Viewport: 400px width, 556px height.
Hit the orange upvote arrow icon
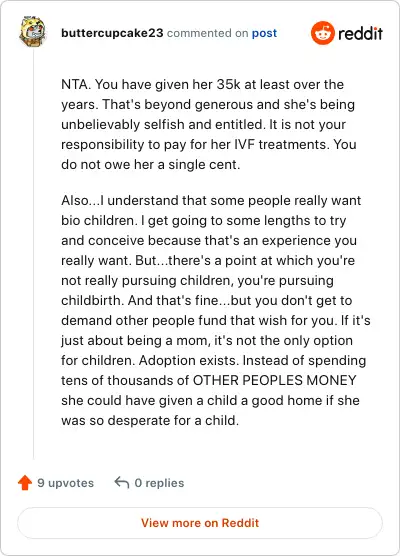click(x=25, y=483)
